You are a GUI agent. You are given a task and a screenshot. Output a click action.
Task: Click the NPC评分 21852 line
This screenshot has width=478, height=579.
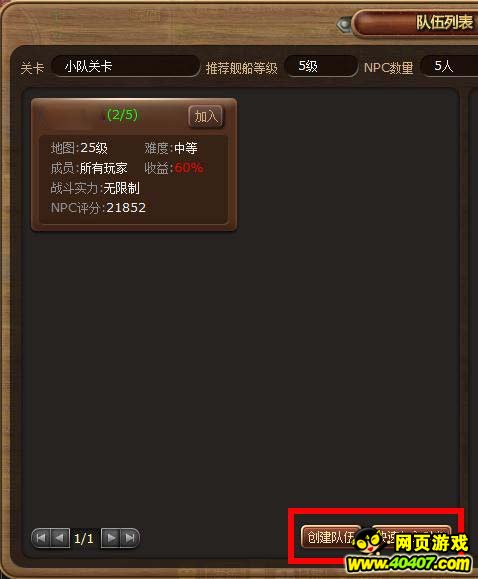click(98, 208)
